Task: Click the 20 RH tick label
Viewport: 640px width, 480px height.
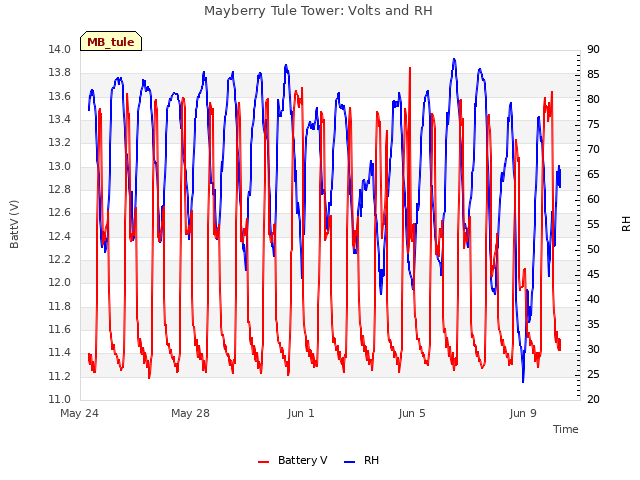Action: pyautogui.click(x=593, y=399)
